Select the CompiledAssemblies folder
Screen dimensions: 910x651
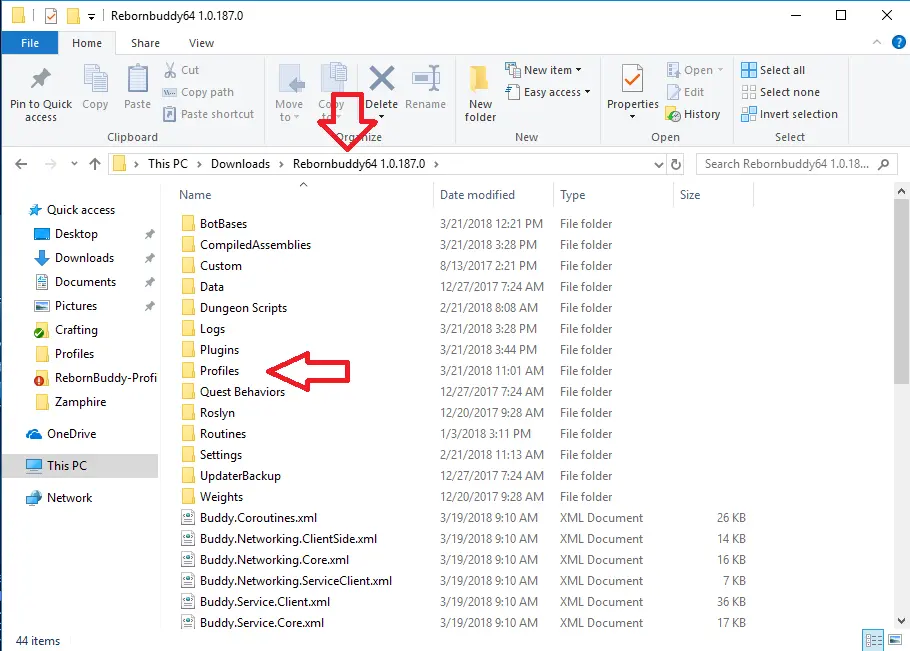(255, 245)
